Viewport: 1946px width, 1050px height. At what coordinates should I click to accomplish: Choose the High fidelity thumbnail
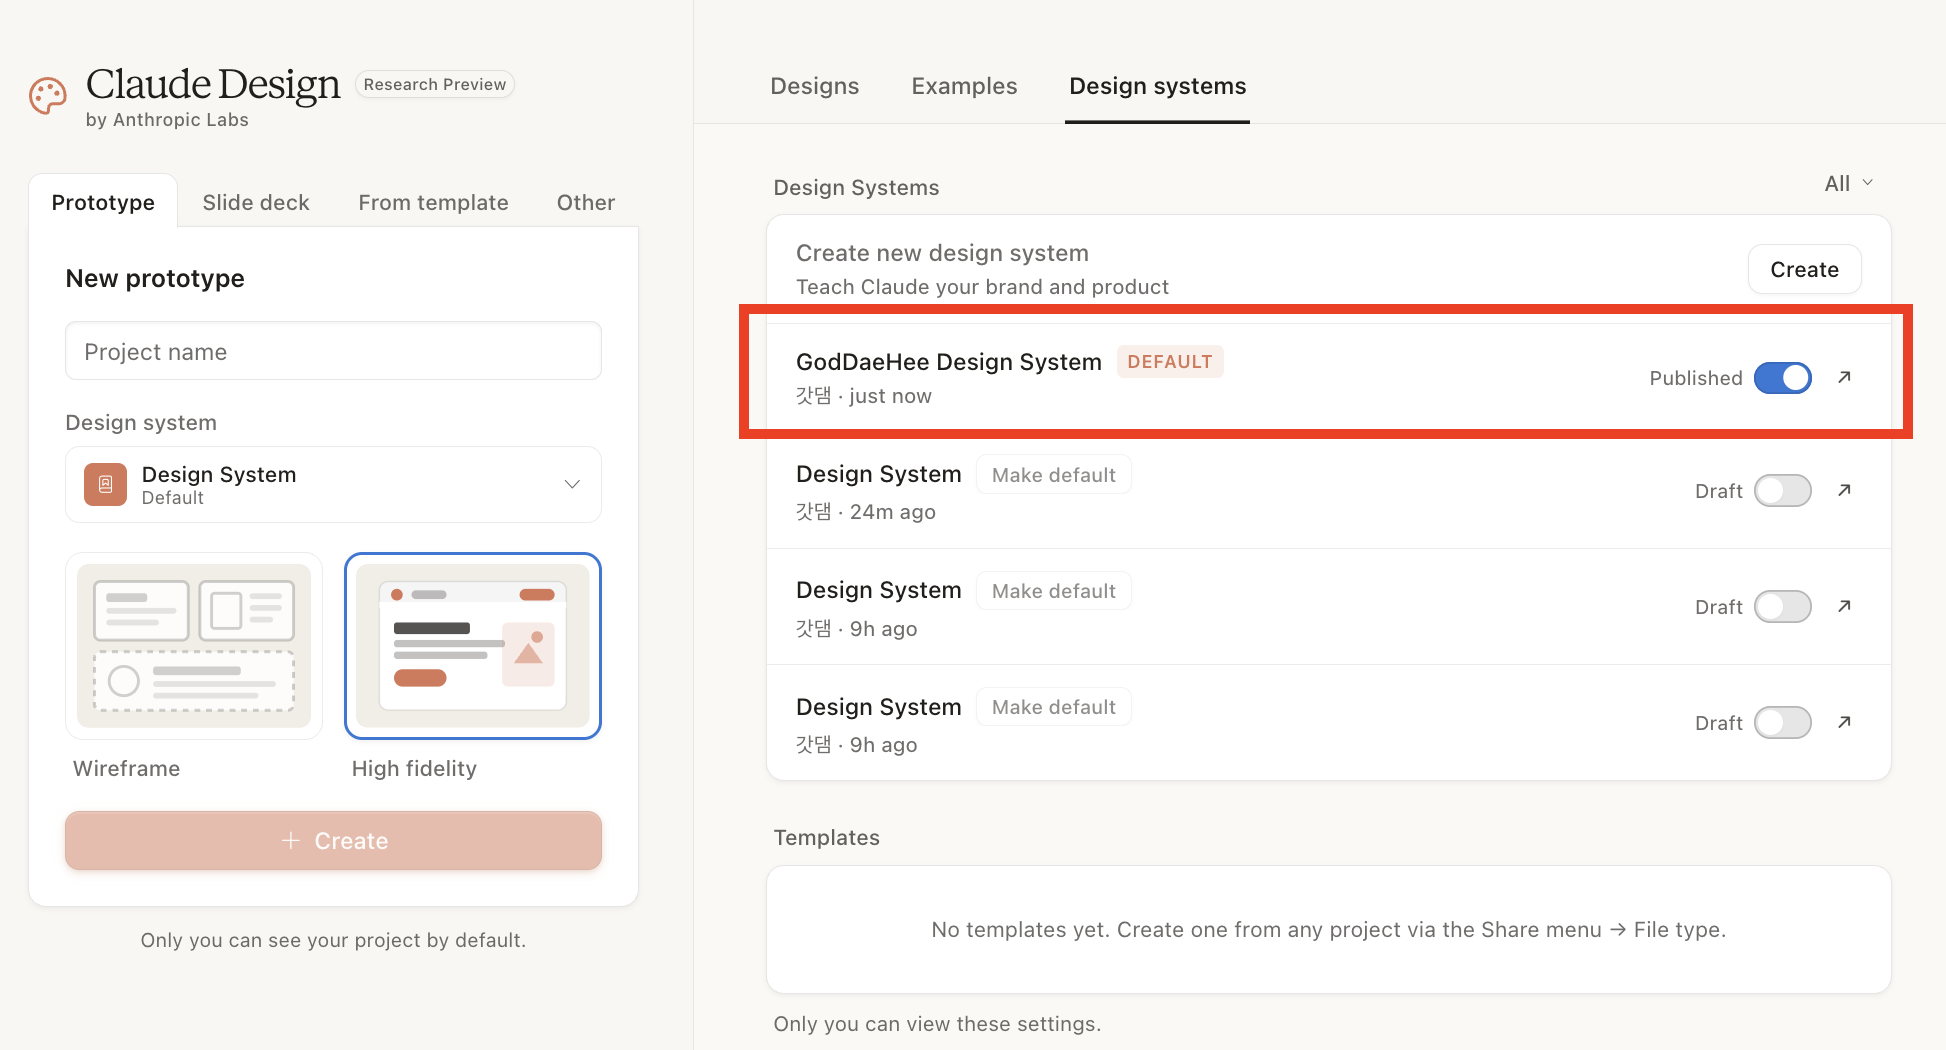click(473, 646)
